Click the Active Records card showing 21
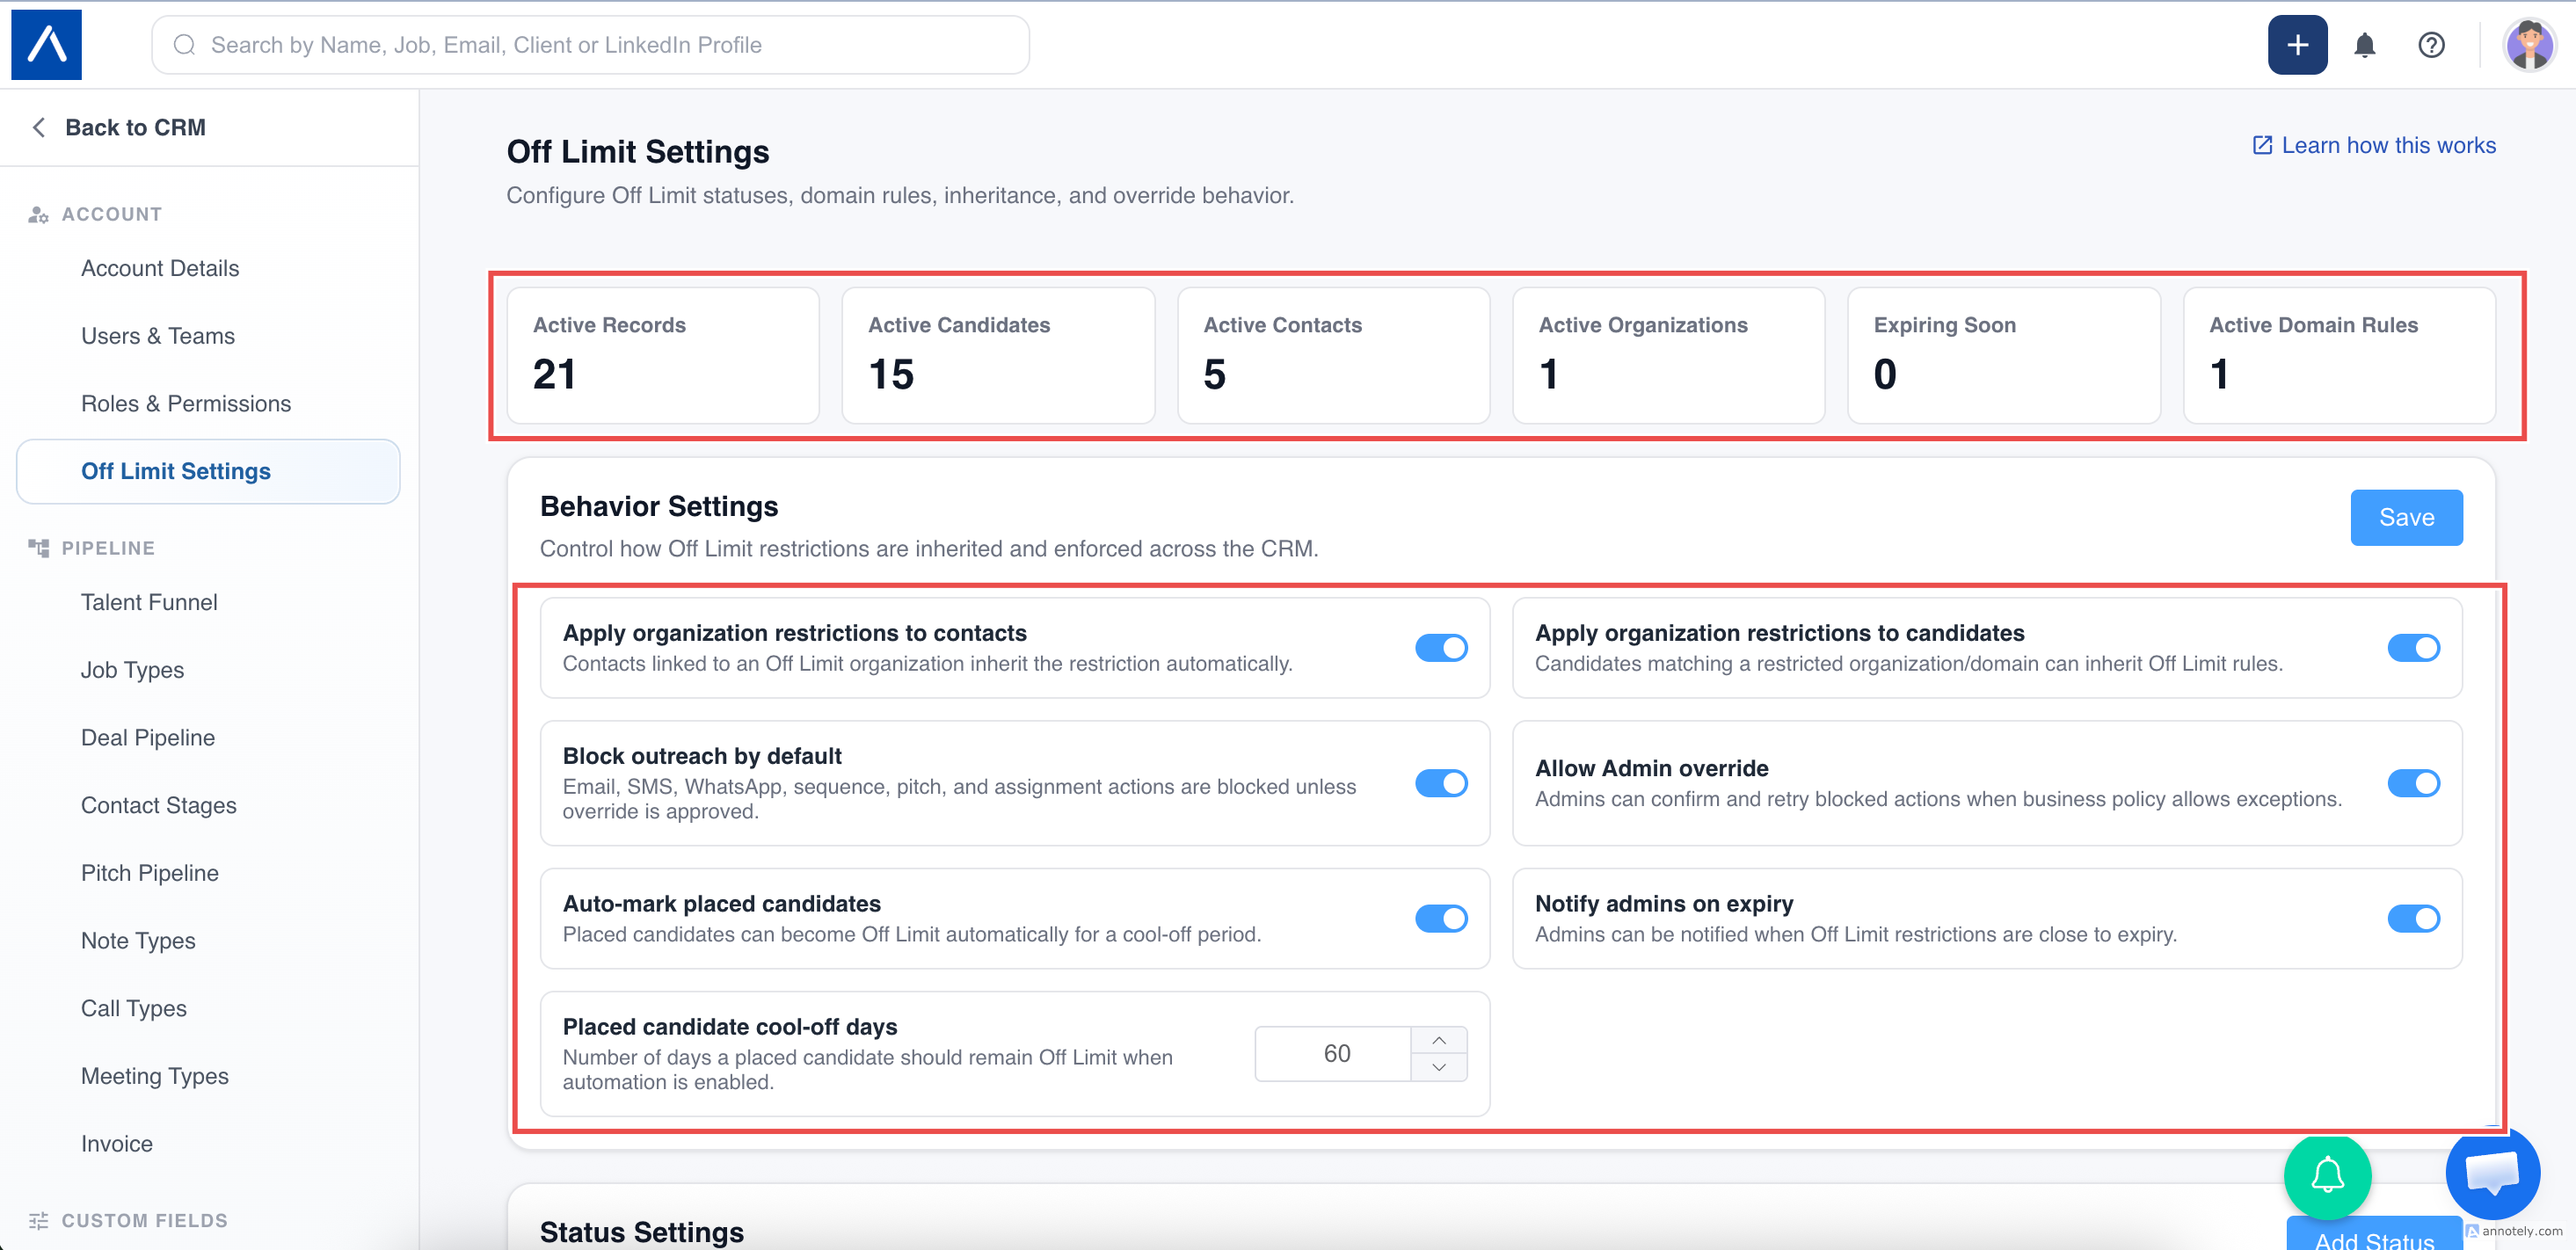Image resolution: width=2576 pixels, height=1250 pixels. 663,355
